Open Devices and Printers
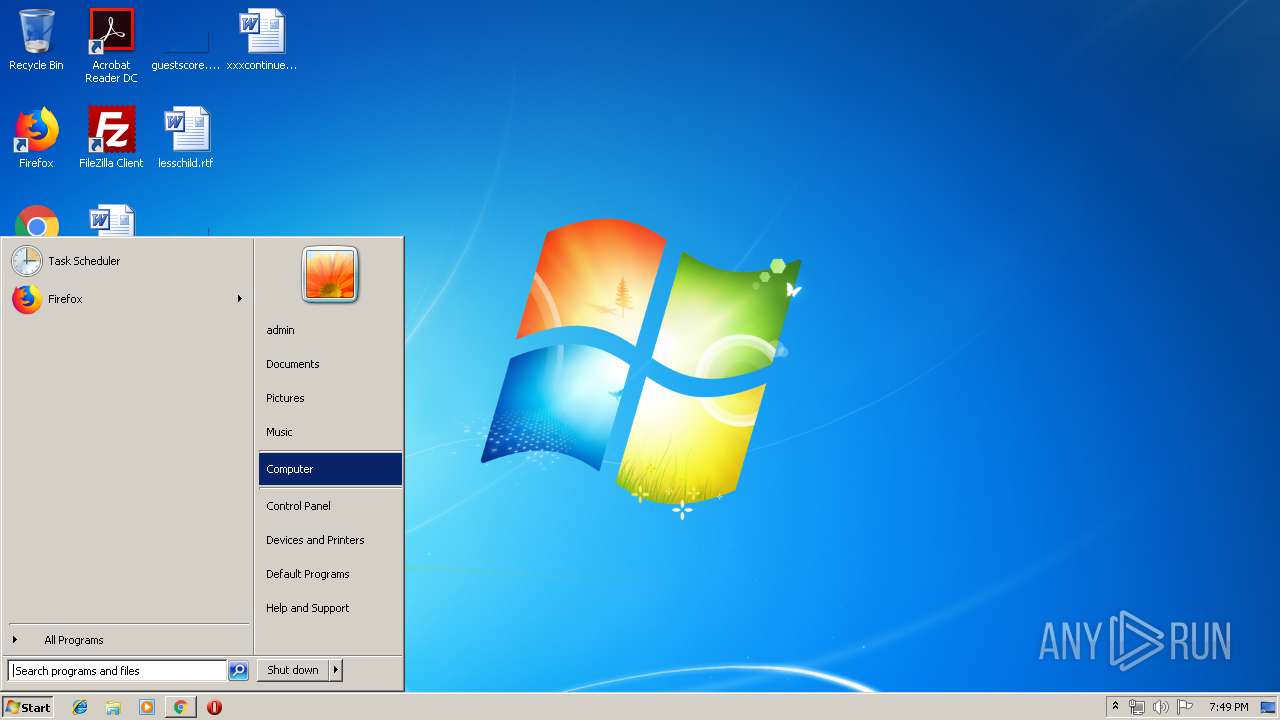 pyautogui.click(x=330, y=540)
